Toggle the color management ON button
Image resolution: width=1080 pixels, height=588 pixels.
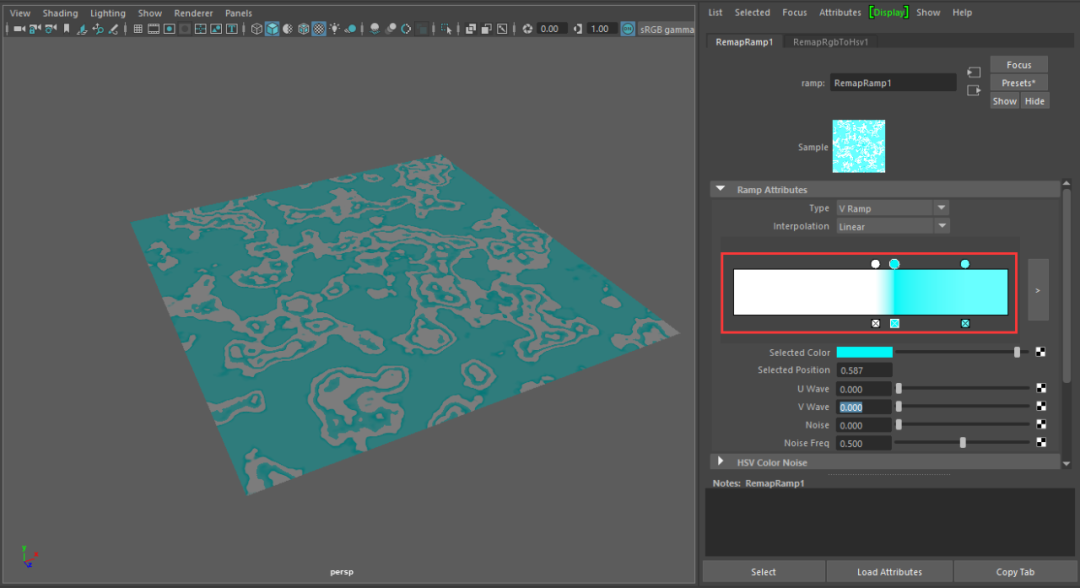tap(627, 29)
